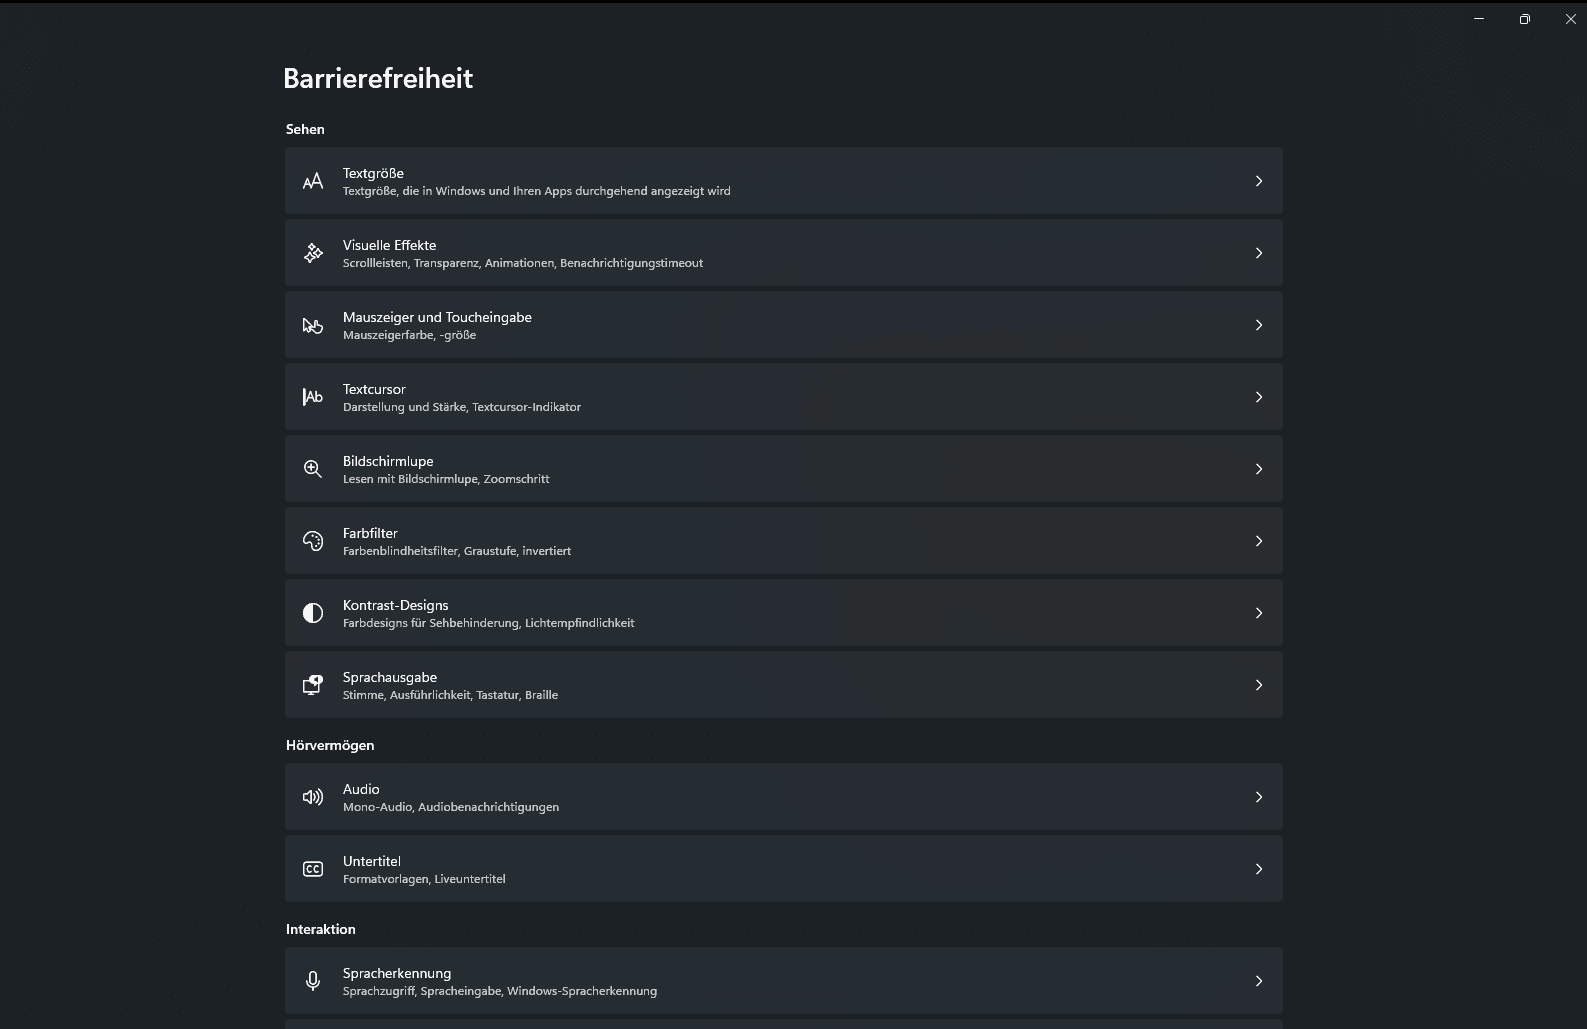
Task: Click the Hörvermögen section header
Action: (330, 745)
